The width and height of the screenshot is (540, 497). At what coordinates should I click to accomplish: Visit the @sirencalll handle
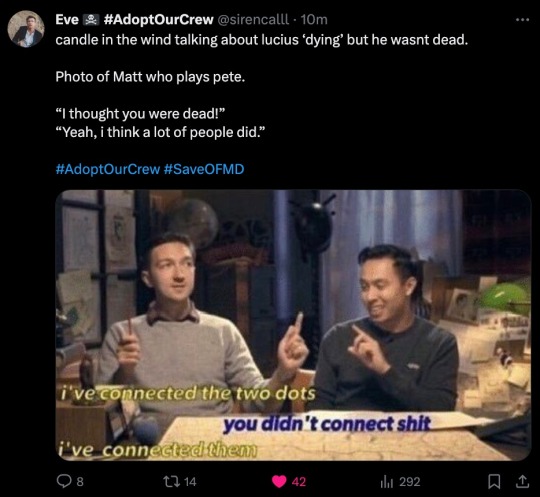click(253, 20)
